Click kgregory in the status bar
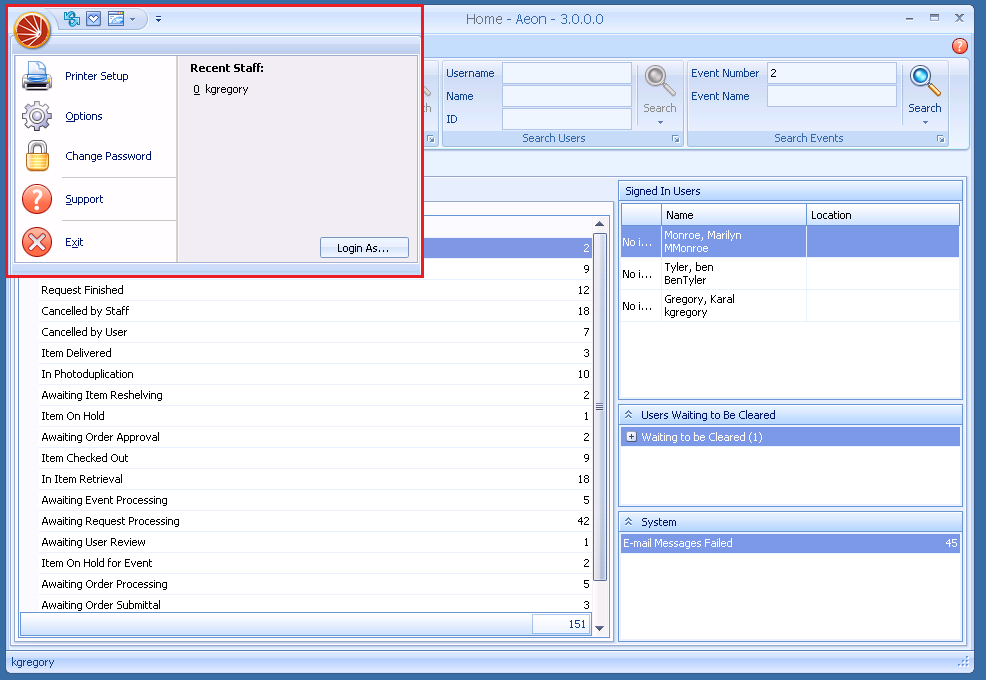 [x=33, y=662]
